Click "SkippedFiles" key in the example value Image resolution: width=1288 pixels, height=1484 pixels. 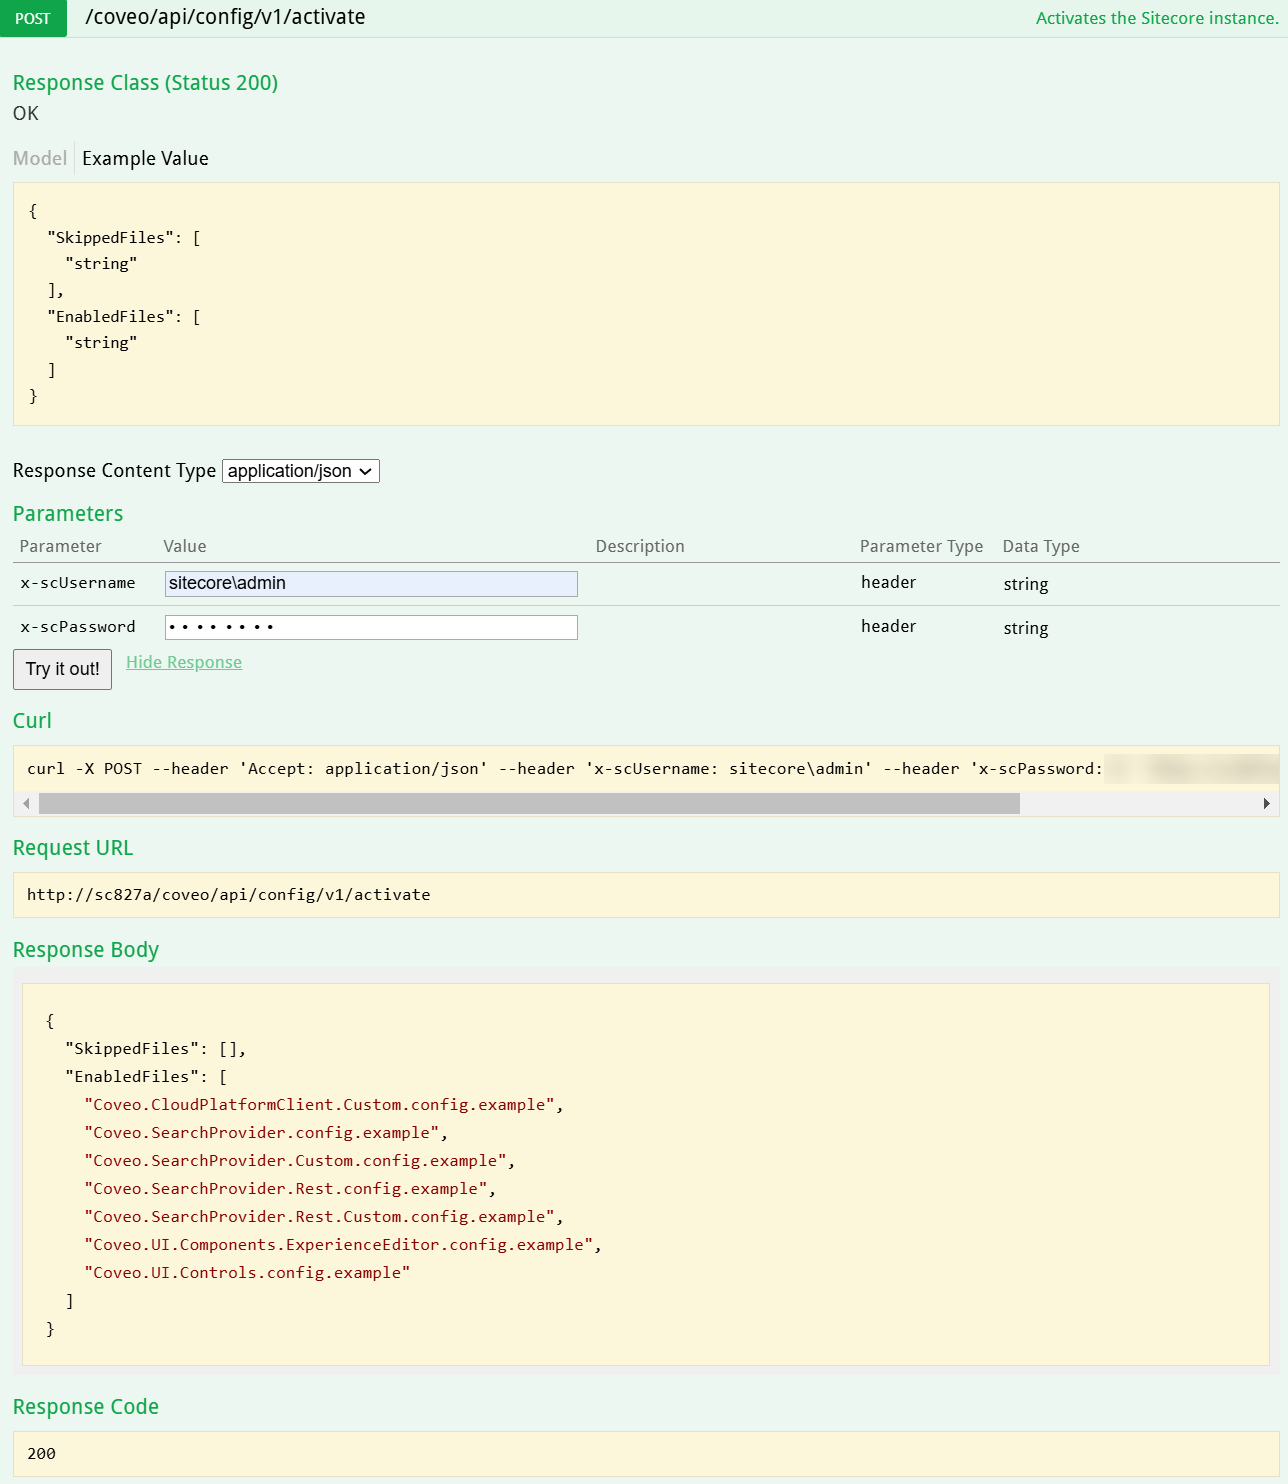[x=110, y=238]
